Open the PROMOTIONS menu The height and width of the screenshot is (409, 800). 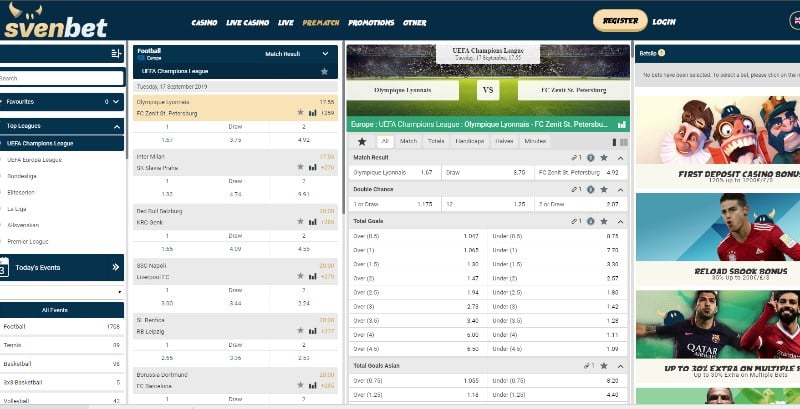coord(371,22)
